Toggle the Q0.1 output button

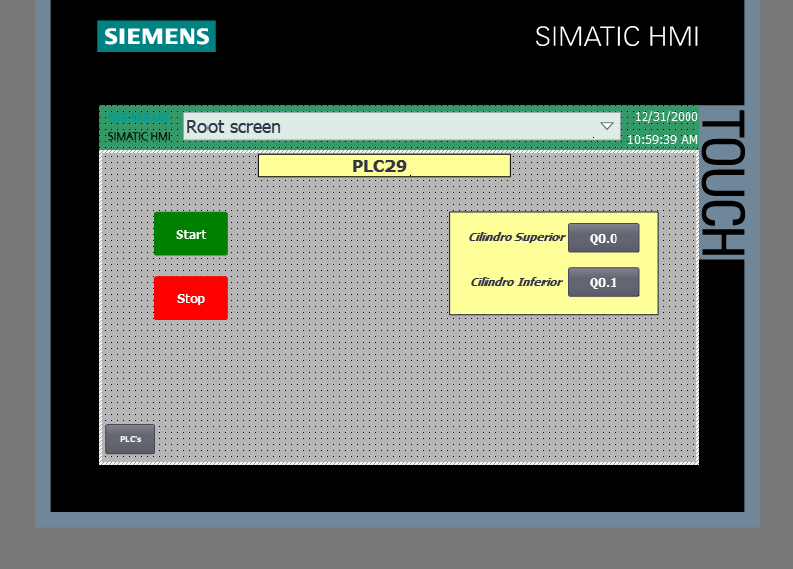603,282
